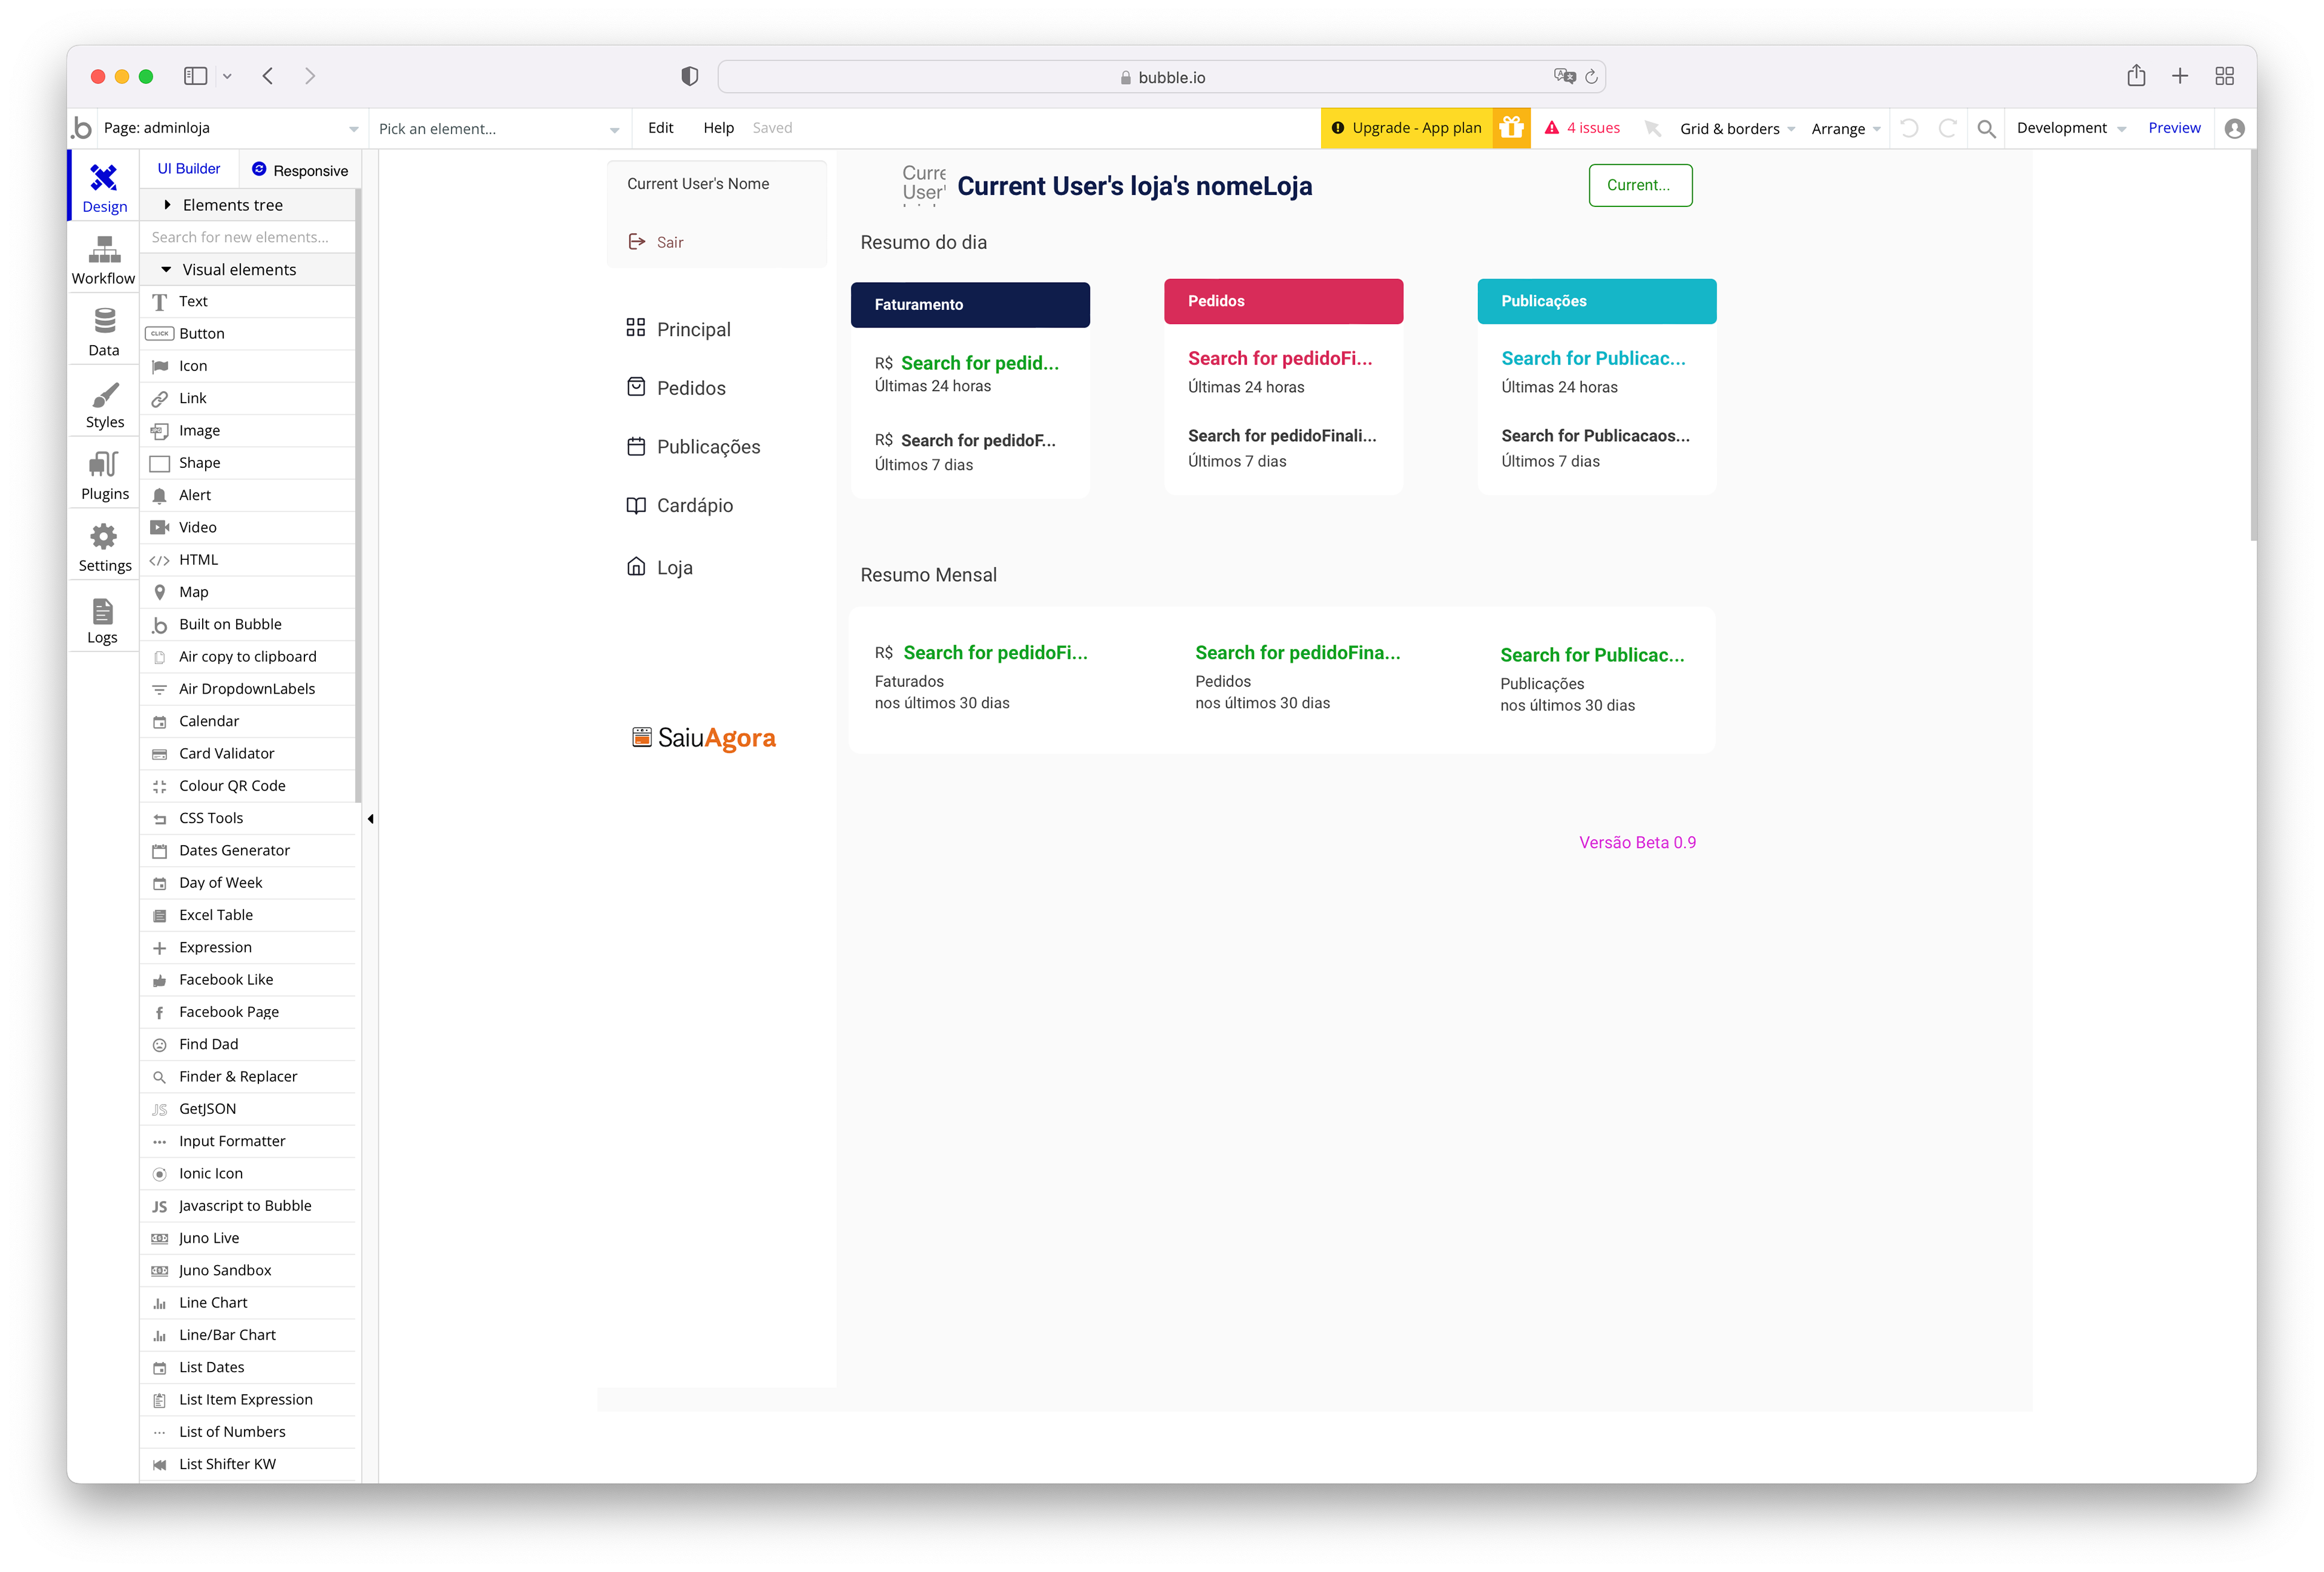Click the Resumo Mensal heading
2324x1572 pixels.
coord(928,574)
